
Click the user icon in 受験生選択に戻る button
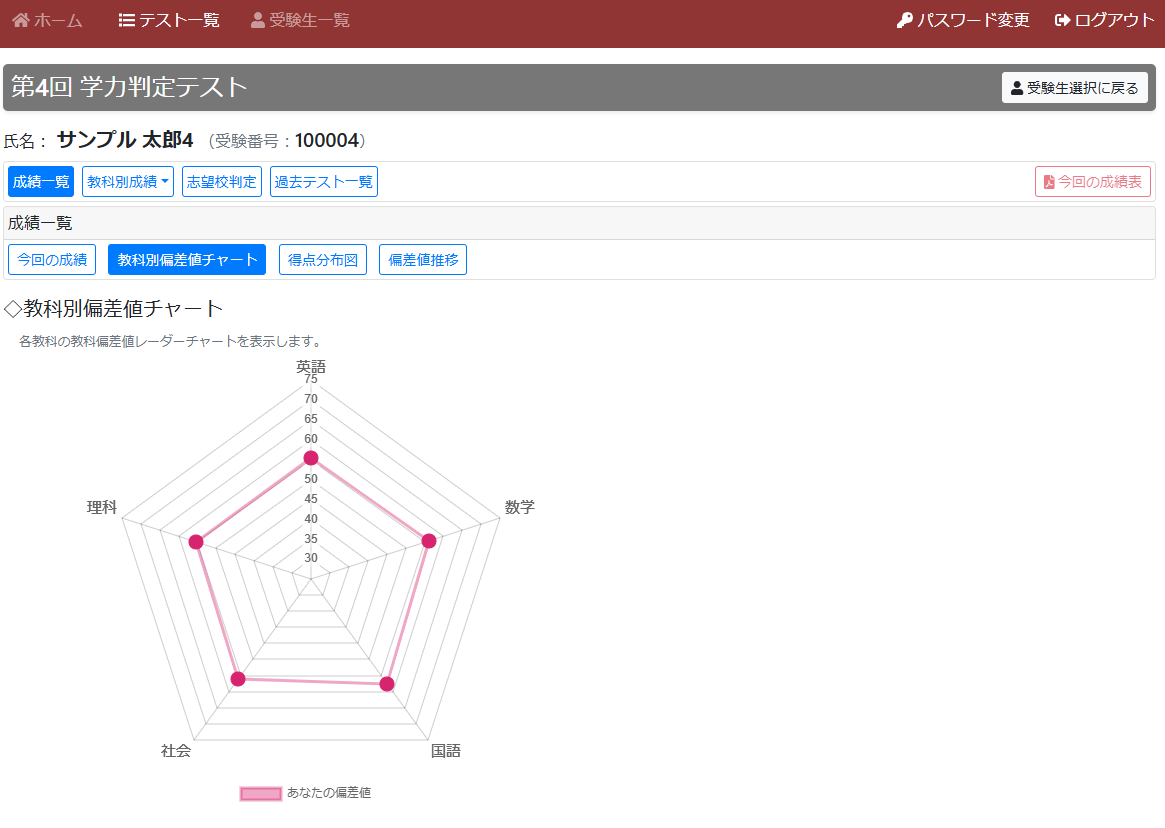1017,88
